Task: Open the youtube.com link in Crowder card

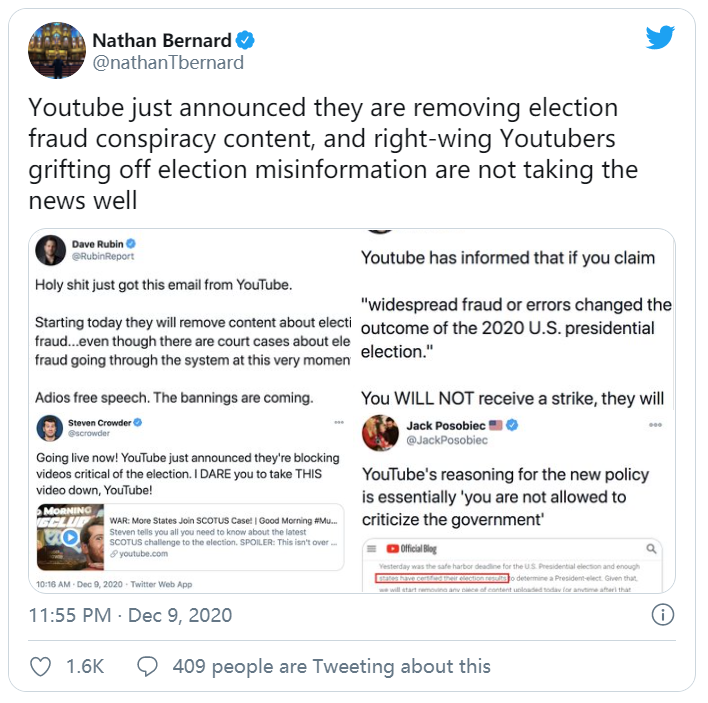Action: (x=139, y=554)
